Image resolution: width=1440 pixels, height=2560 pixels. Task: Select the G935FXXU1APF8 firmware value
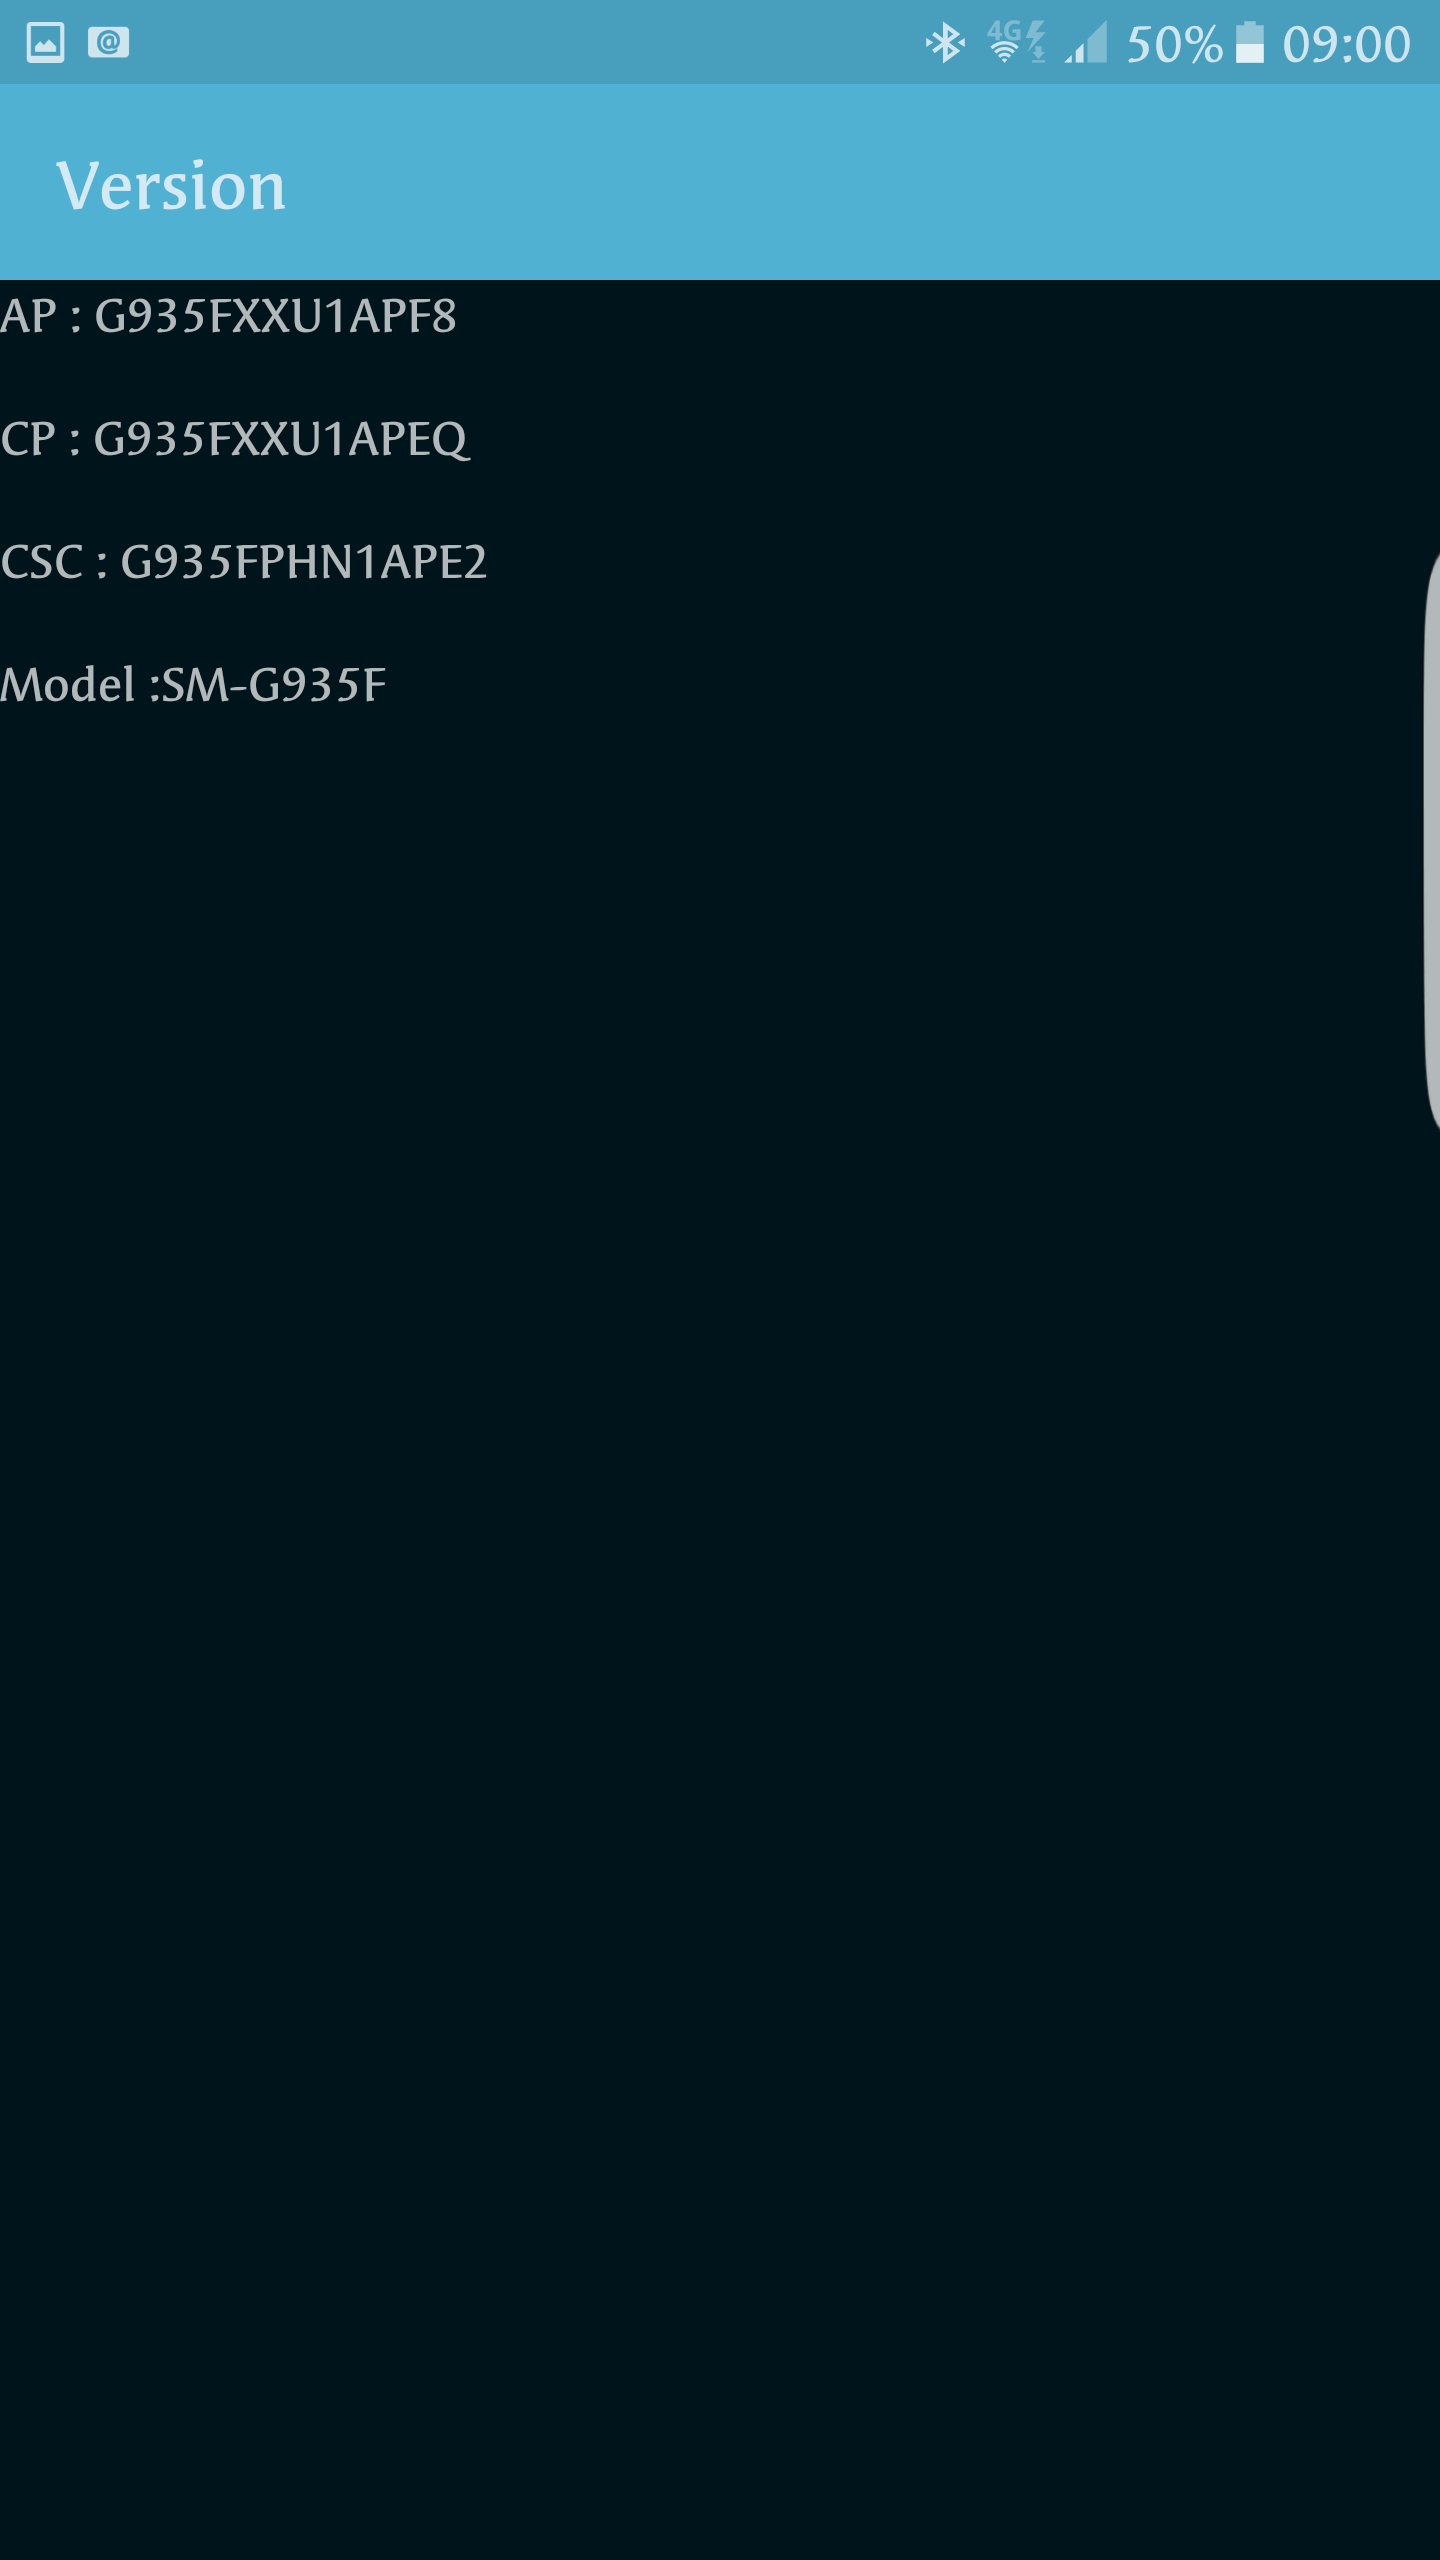click(275, 316)
